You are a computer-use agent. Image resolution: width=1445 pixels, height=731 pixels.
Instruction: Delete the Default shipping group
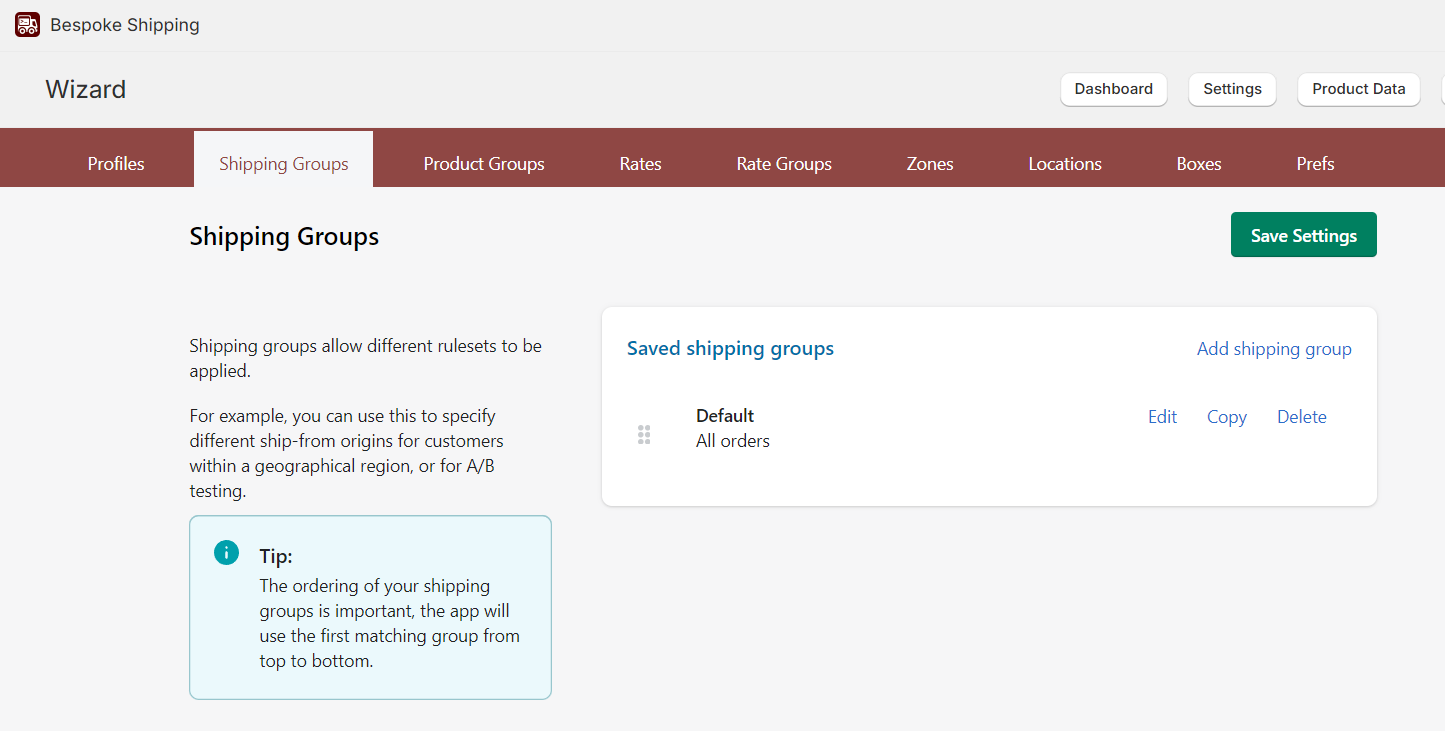point(1302,417)
